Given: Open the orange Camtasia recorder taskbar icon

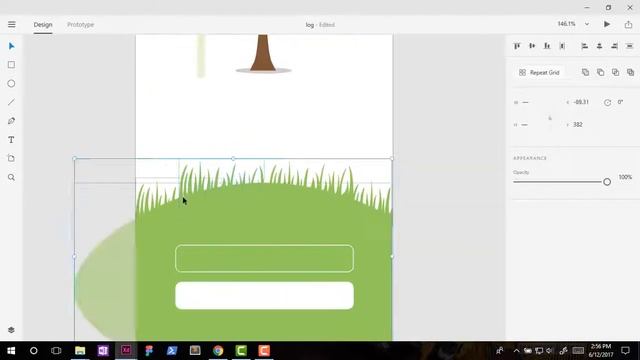Looking at the screenshot, I should tap(264, 351).
